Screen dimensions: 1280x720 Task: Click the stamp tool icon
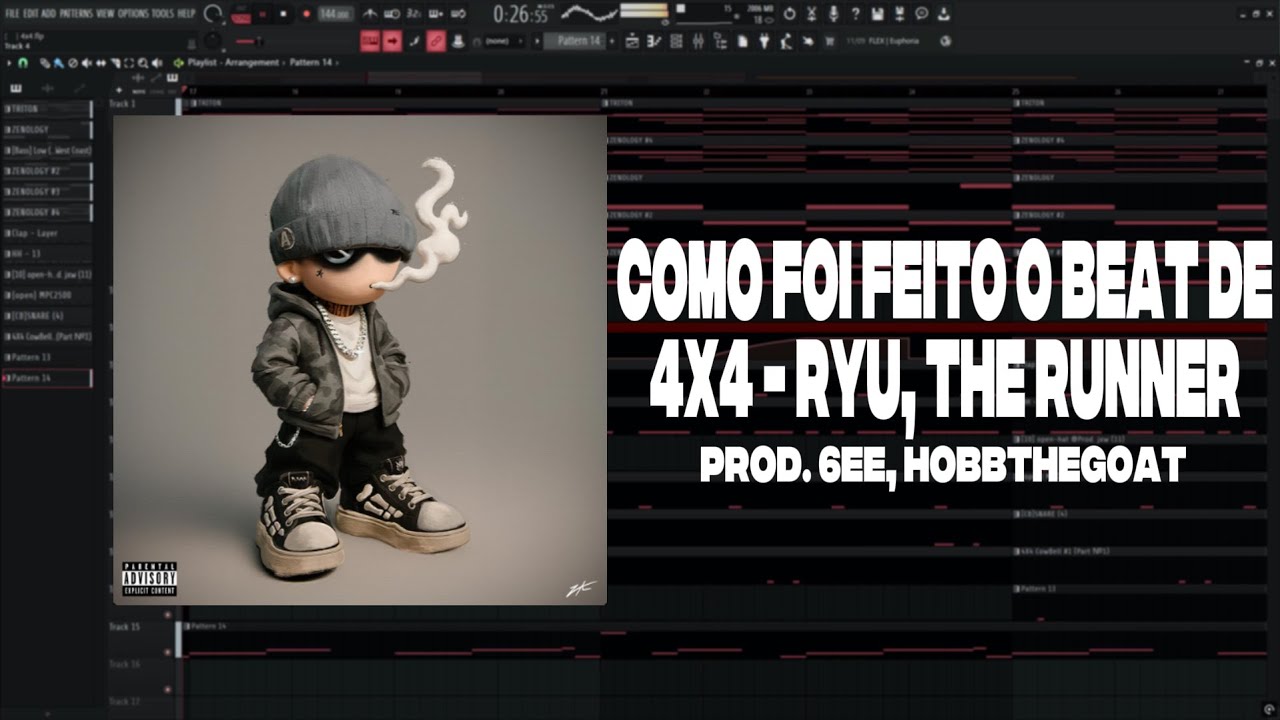[x=457, y=41]
